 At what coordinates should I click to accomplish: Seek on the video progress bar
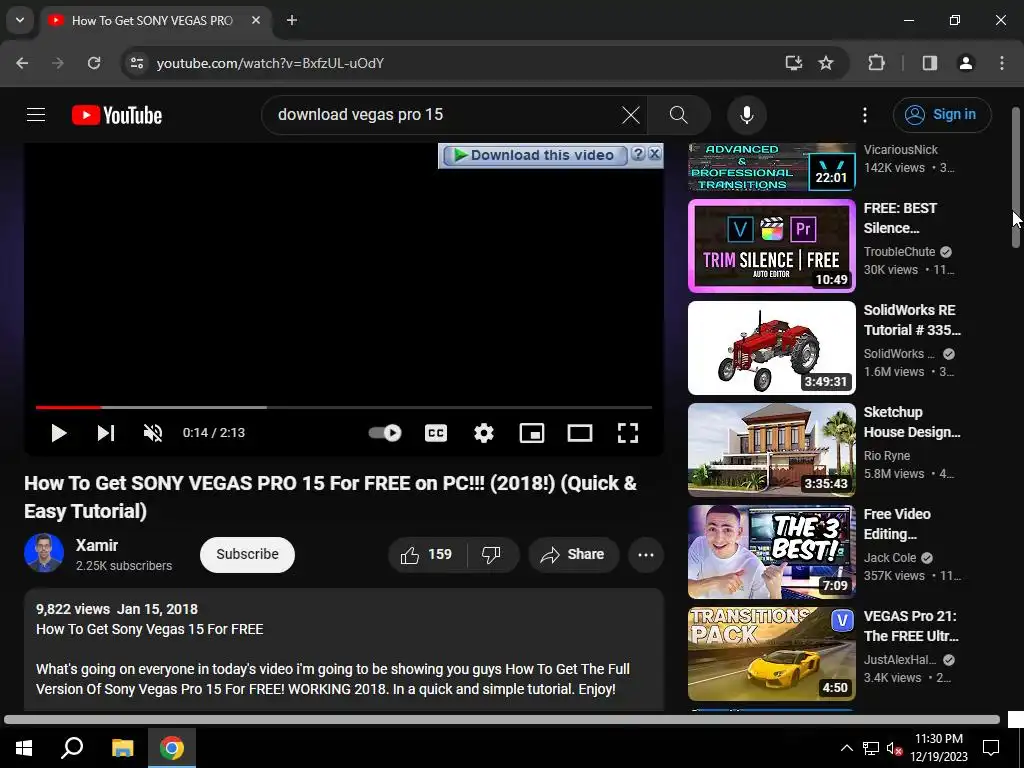coord(344,407)
